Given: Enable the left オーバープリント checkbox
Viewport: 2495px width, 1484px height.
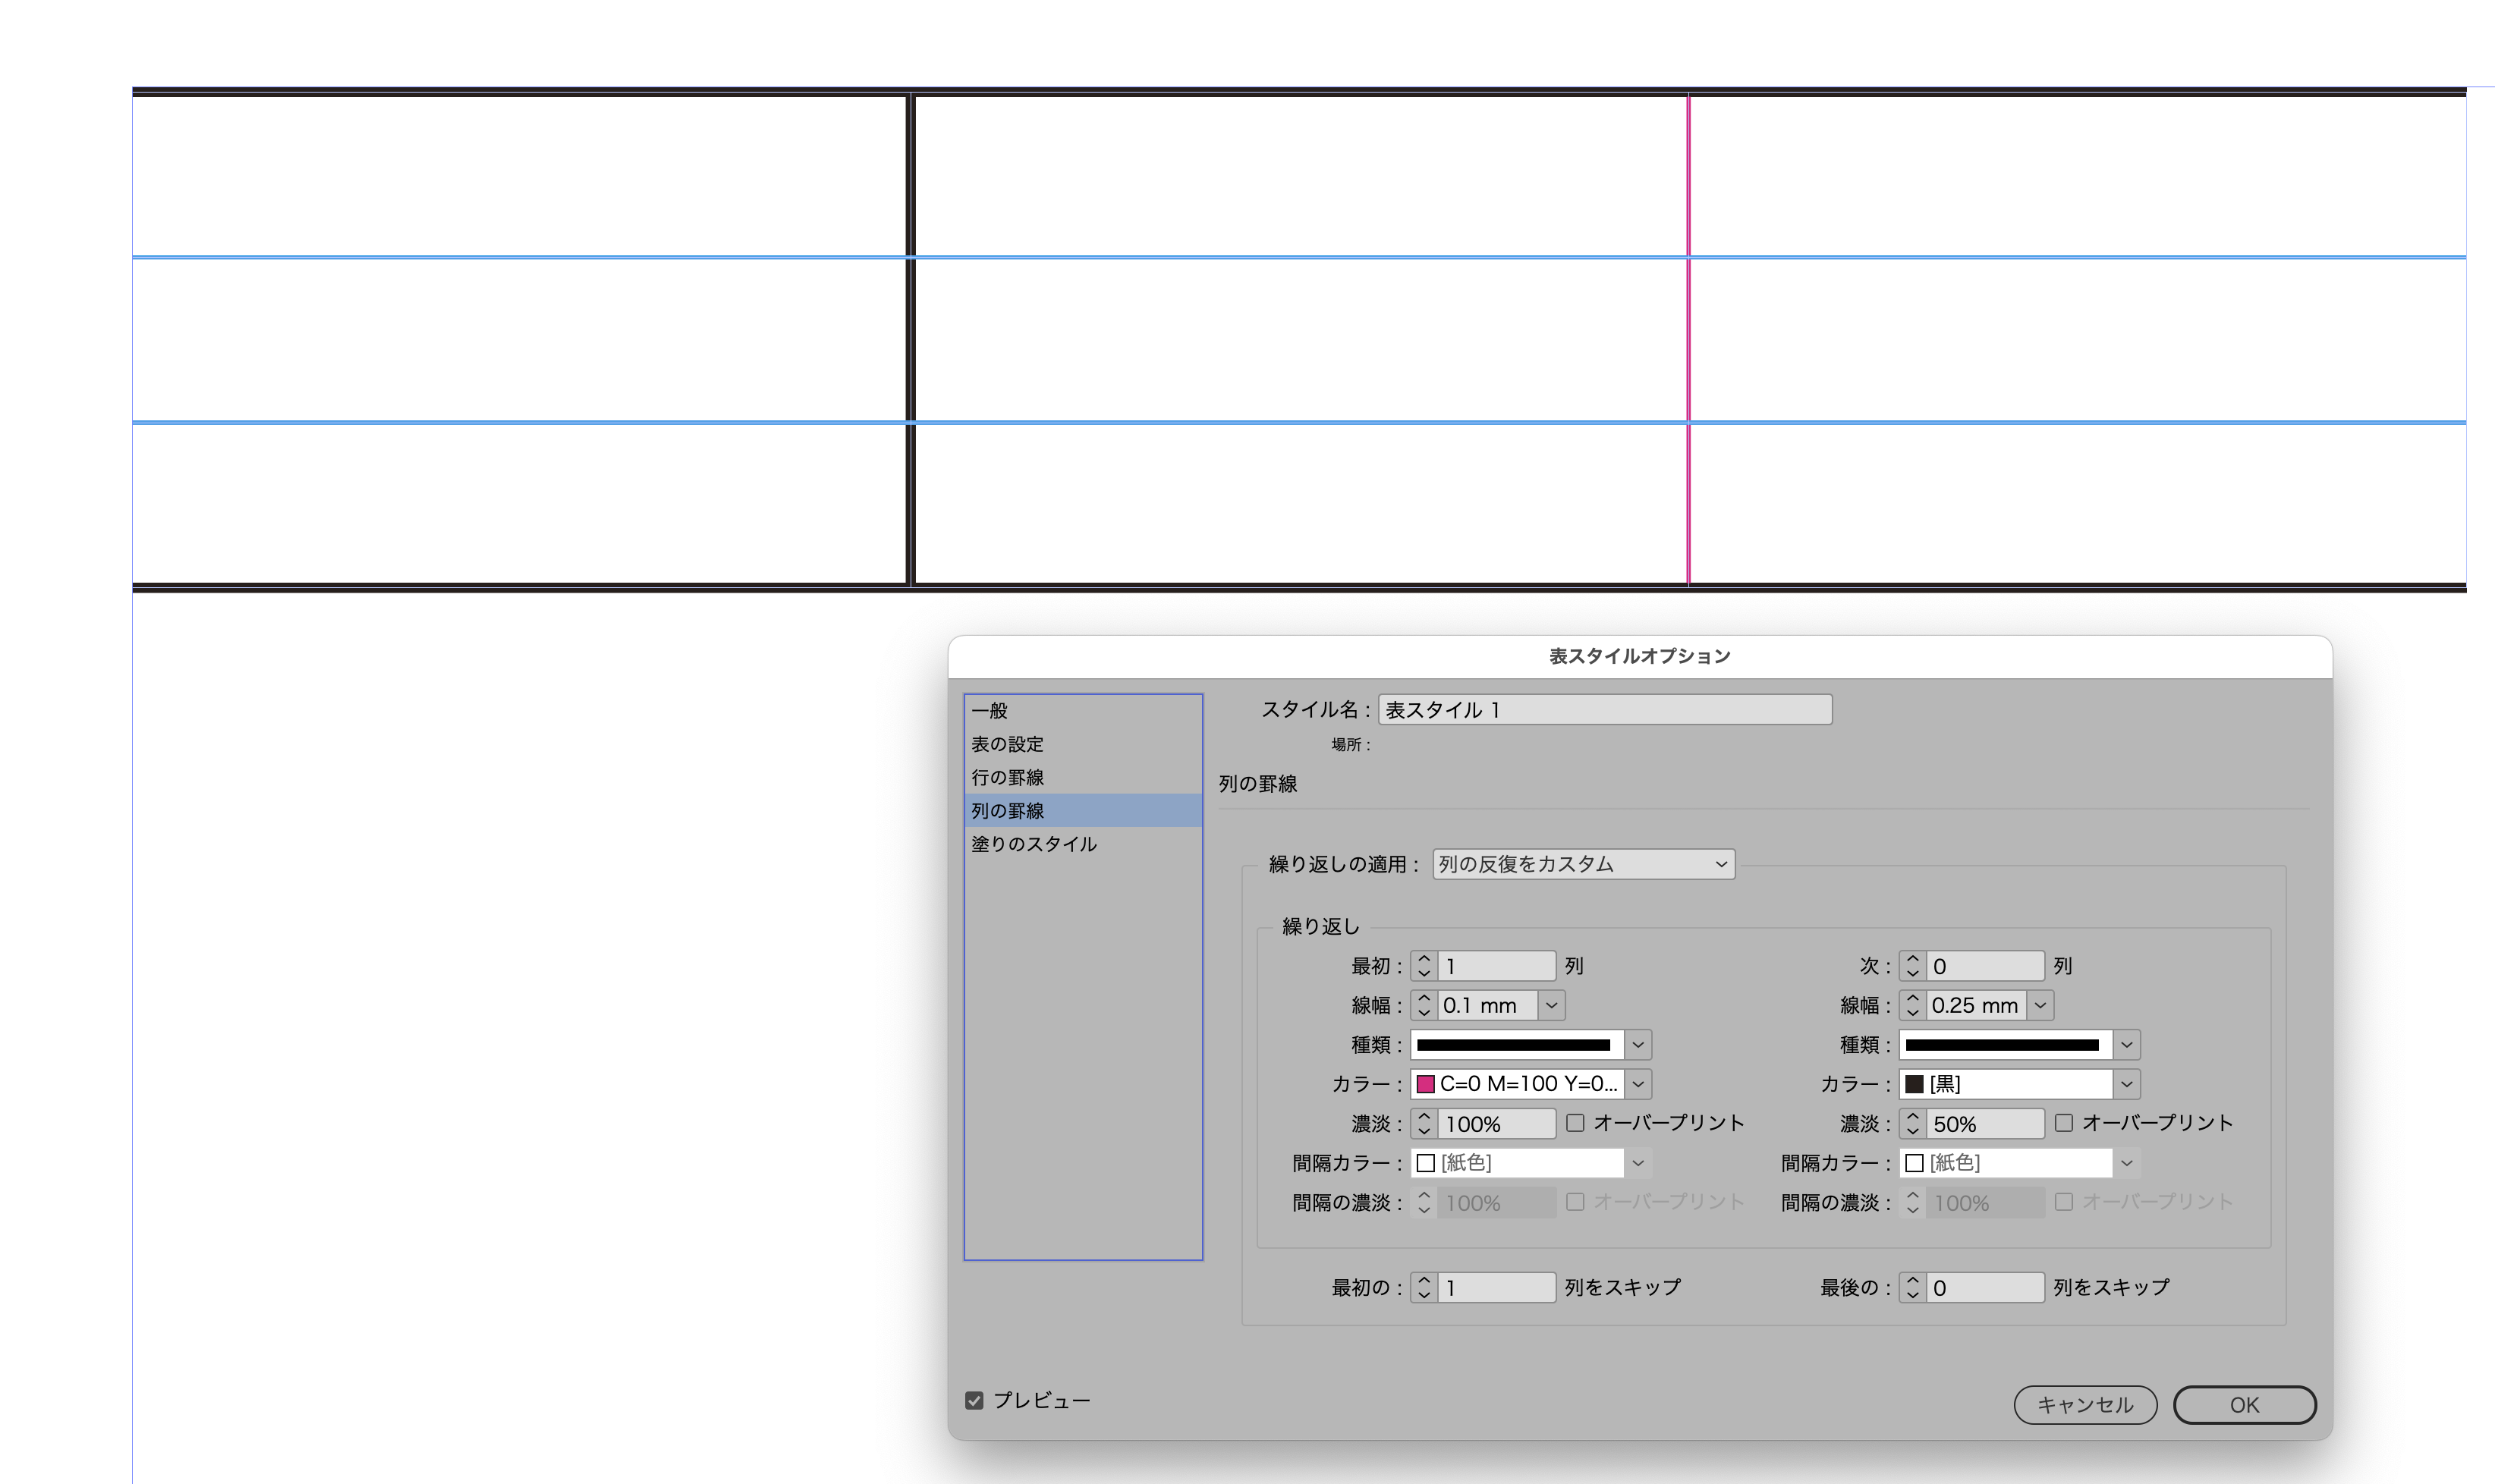Looking at the screenshot, I should pyautogui.click(x=1575, y=1122).
